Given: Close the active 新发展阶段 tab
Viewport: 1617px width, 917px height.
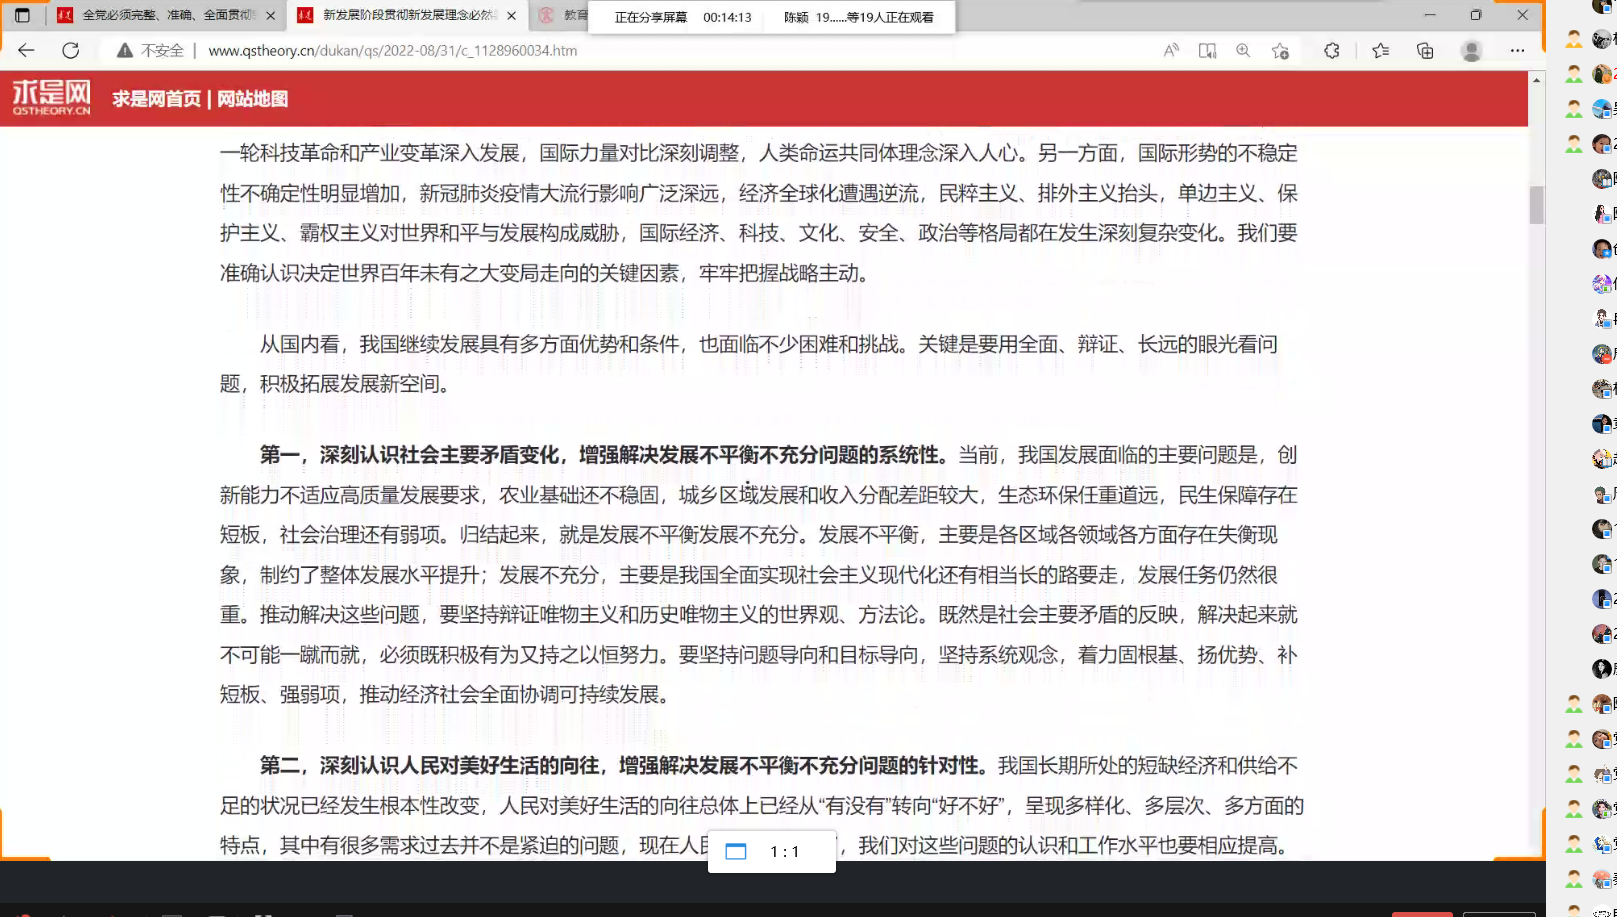Looking at the screenshot, I should [x=511, y=15].
